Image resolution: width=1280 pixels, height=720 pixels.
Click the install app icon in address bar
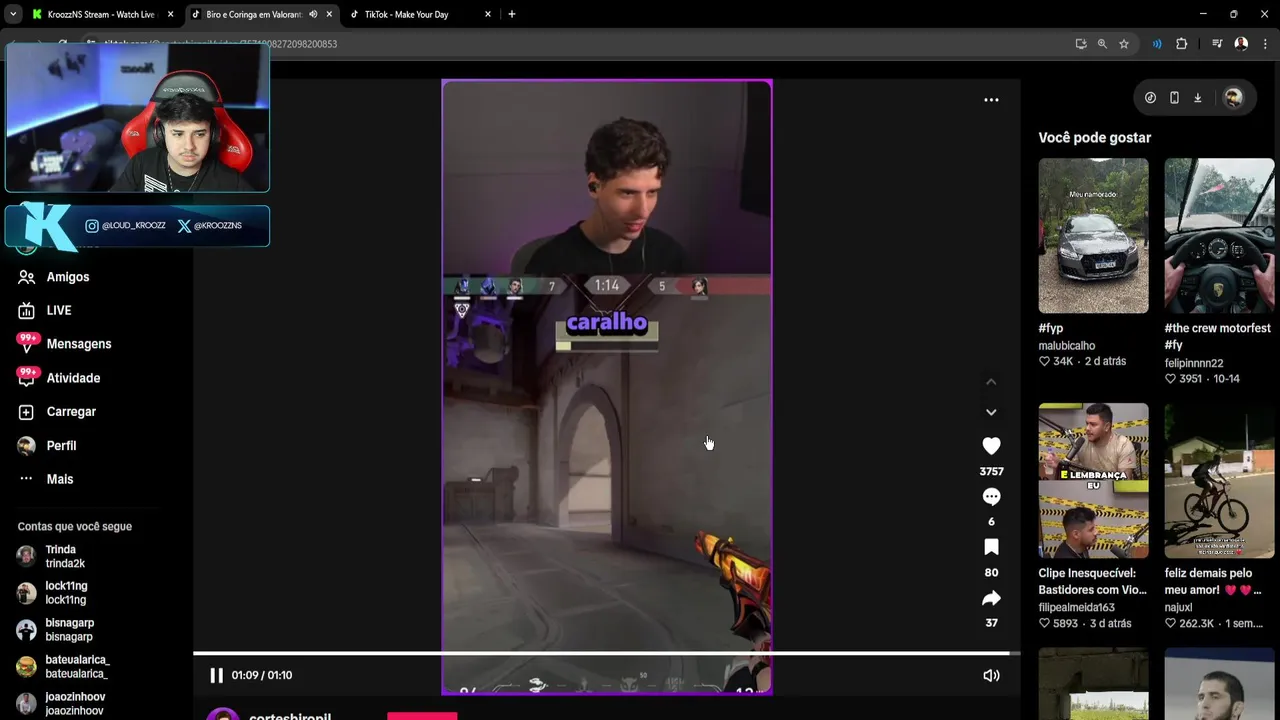pos(1081,44)
